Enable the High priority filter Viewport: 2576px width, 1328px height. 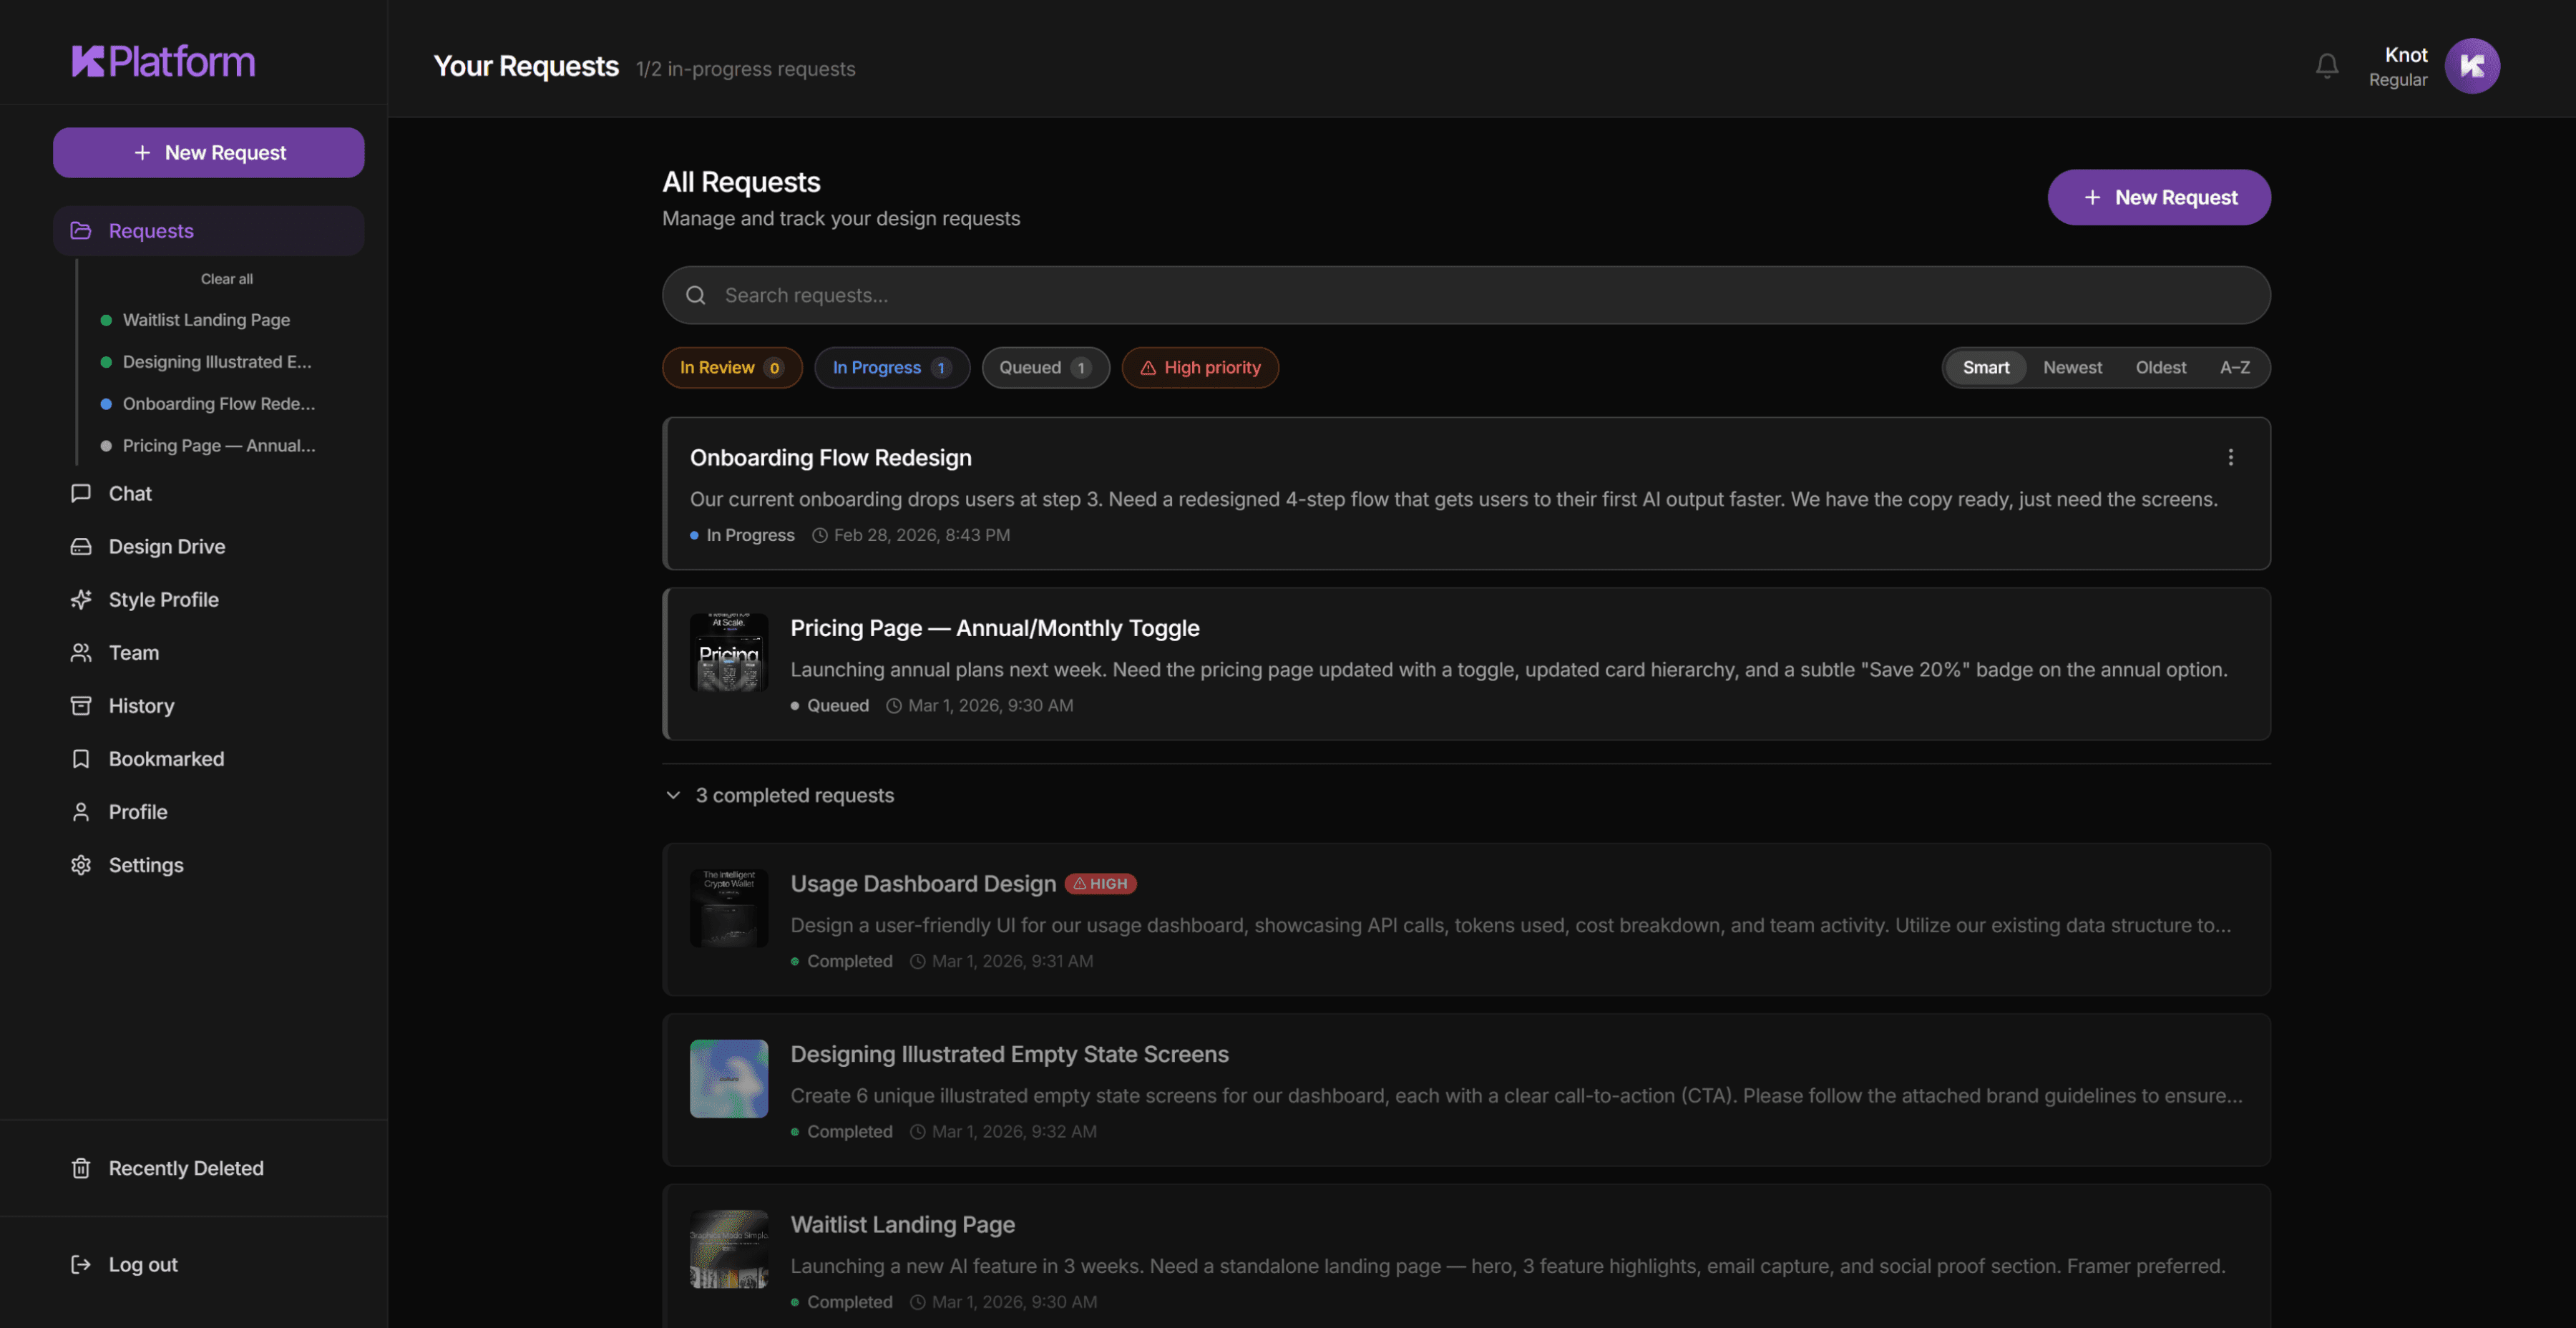(x=1200, y=367)
